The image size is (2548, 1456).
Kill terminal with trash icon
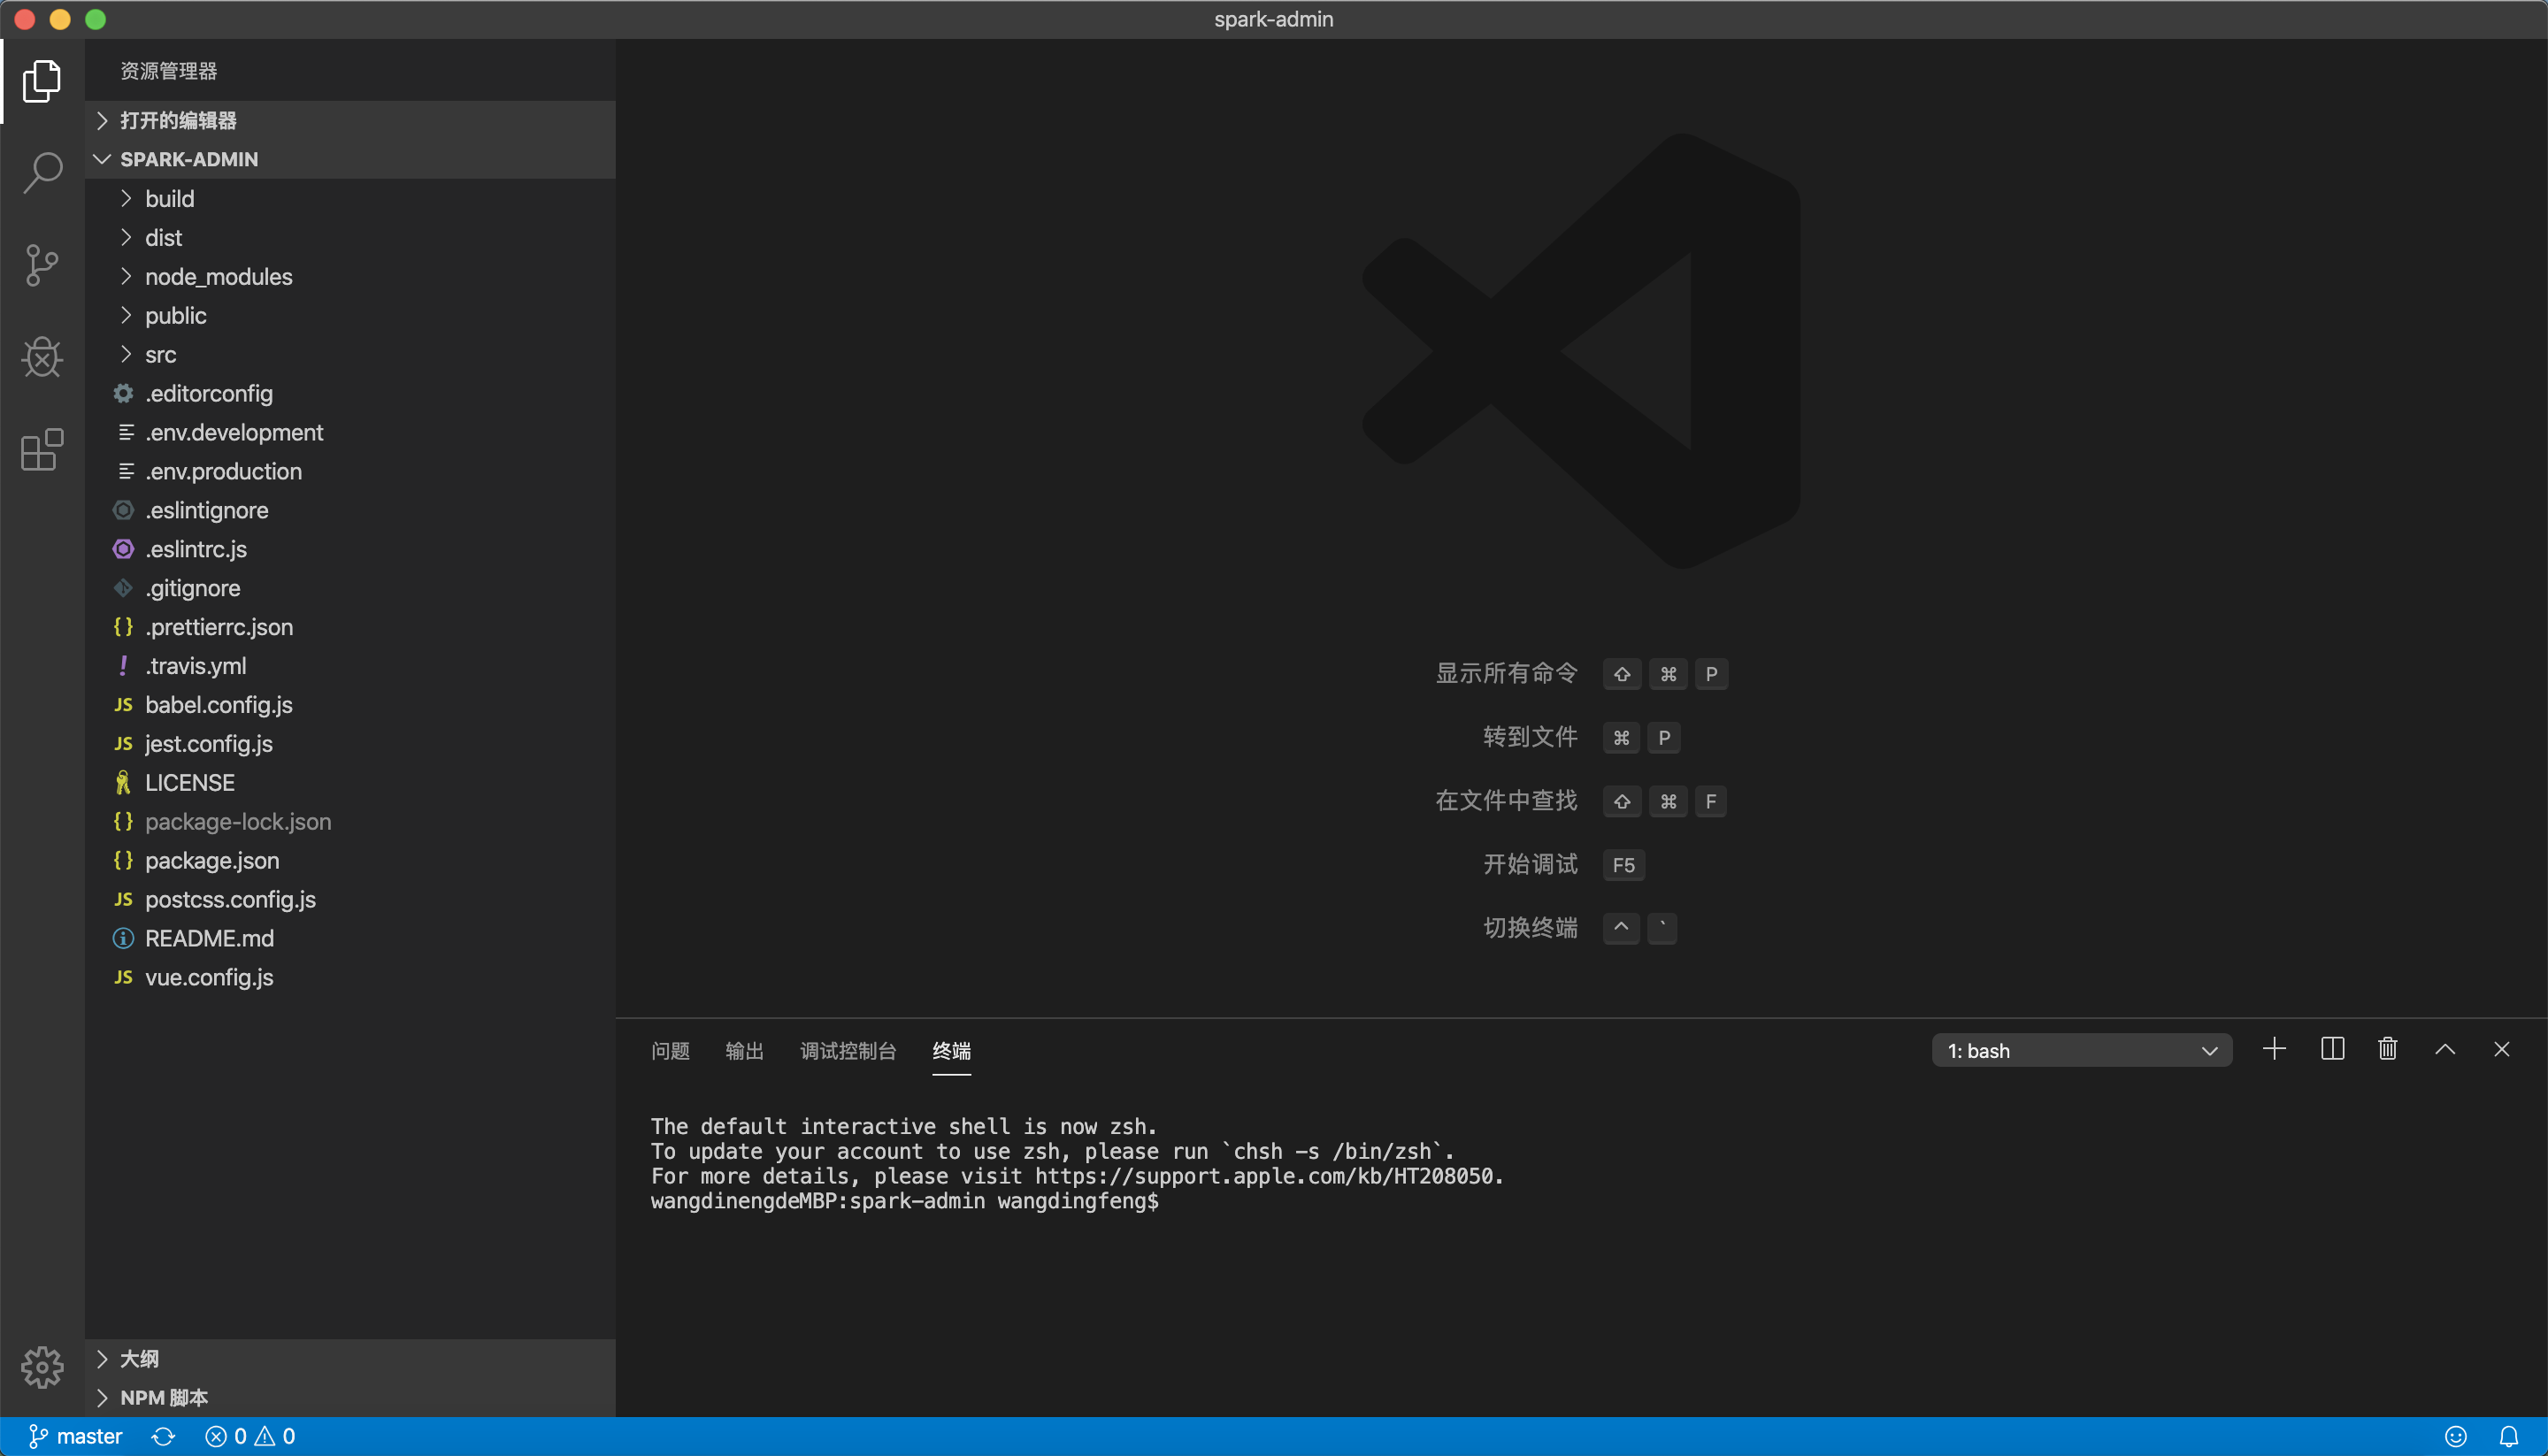pos(2388,1049)
